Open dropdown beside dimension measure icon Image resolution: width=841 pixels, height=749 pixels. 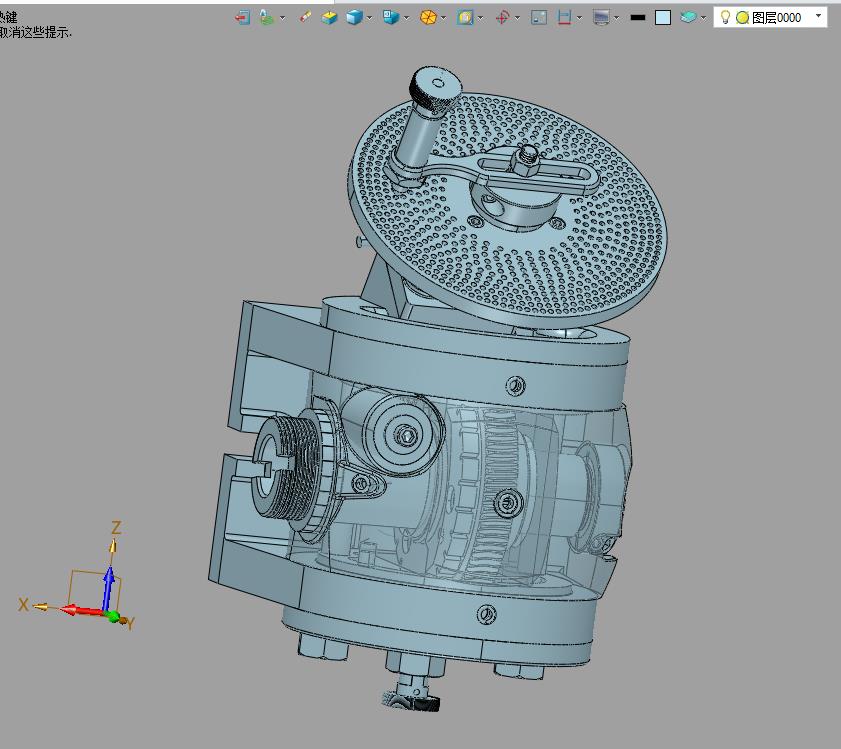point(579,18)
